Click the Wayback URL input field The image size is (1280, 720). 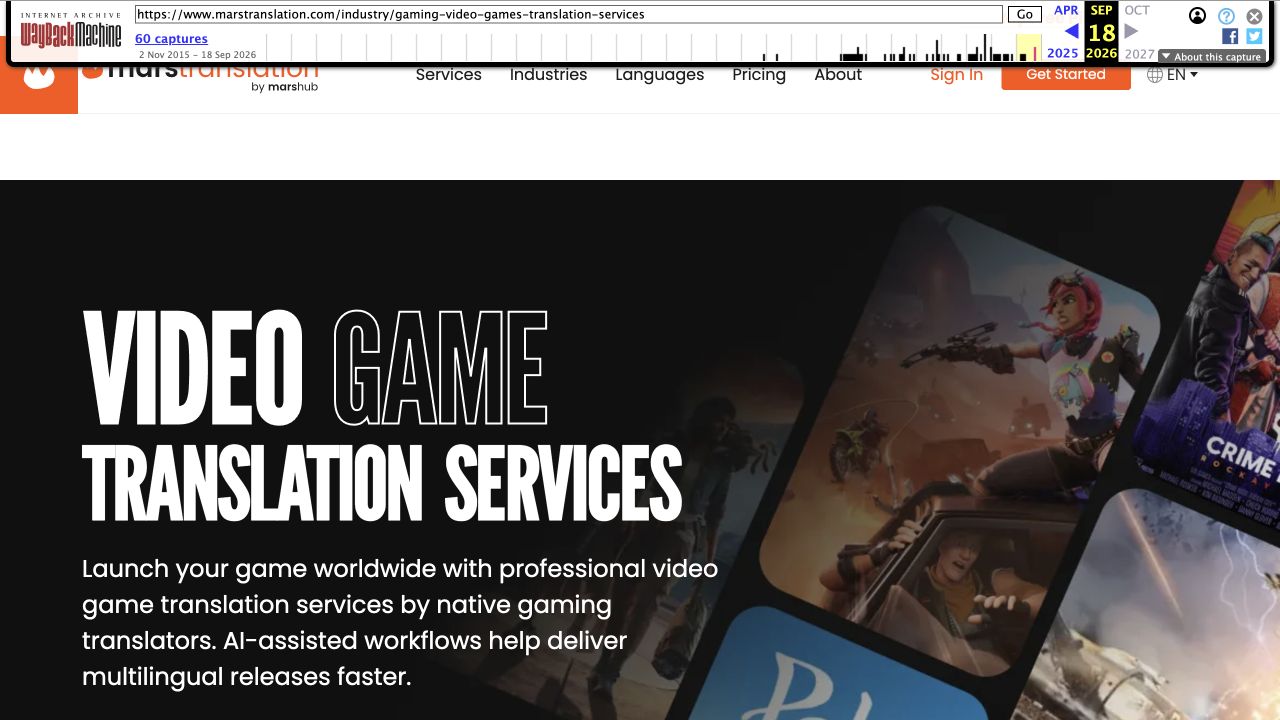tap(568, 14)
